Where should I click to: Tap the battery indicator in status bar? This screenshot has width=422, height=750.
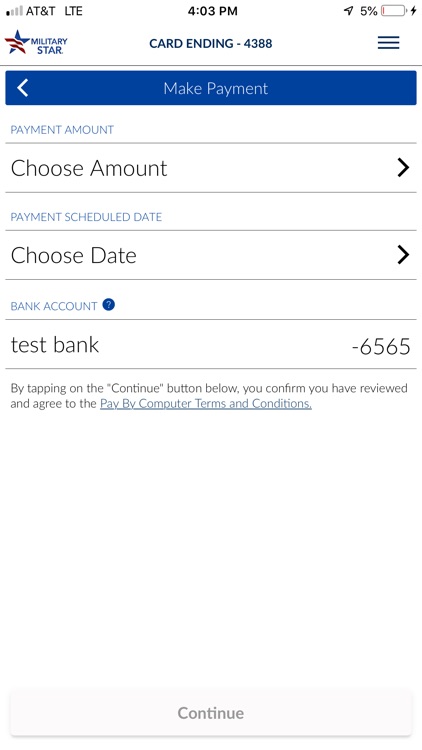(393, 11)
